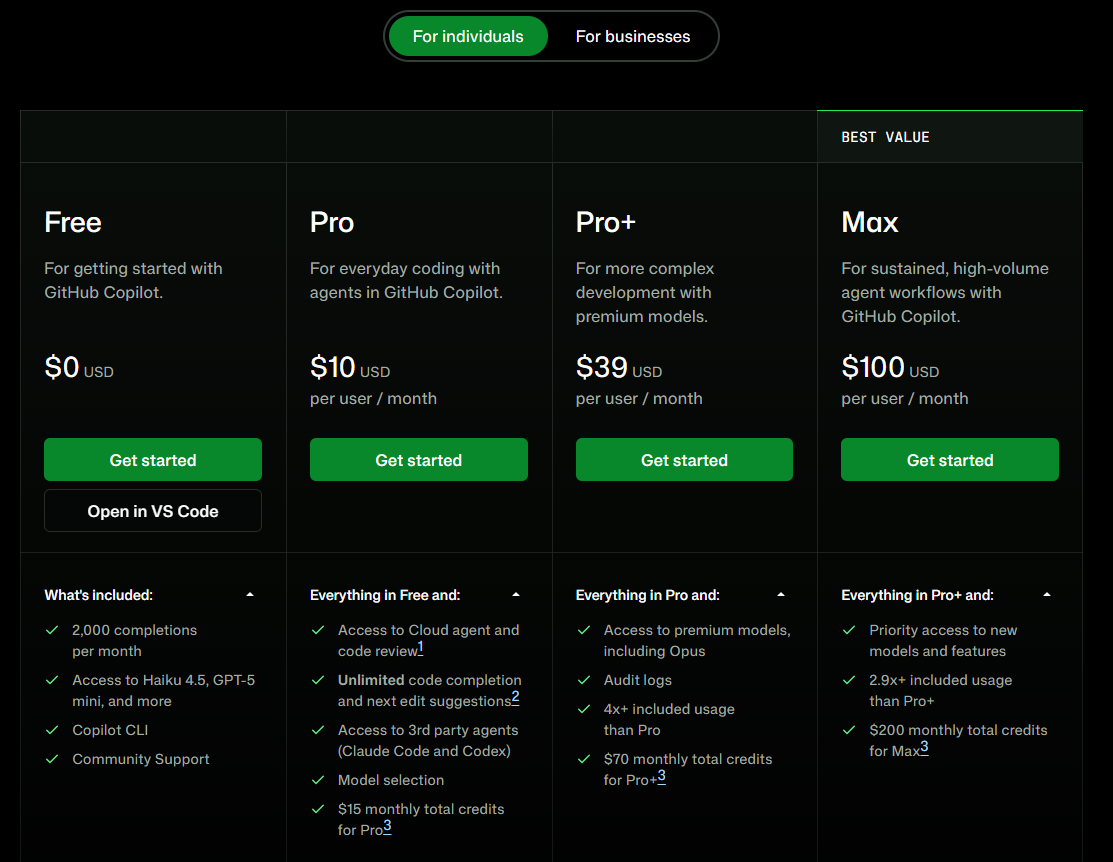Screen dimensions: 1113x862
Task: Click per user / month under Pro price
Action: pyautogui.click(x=373, y=398)
